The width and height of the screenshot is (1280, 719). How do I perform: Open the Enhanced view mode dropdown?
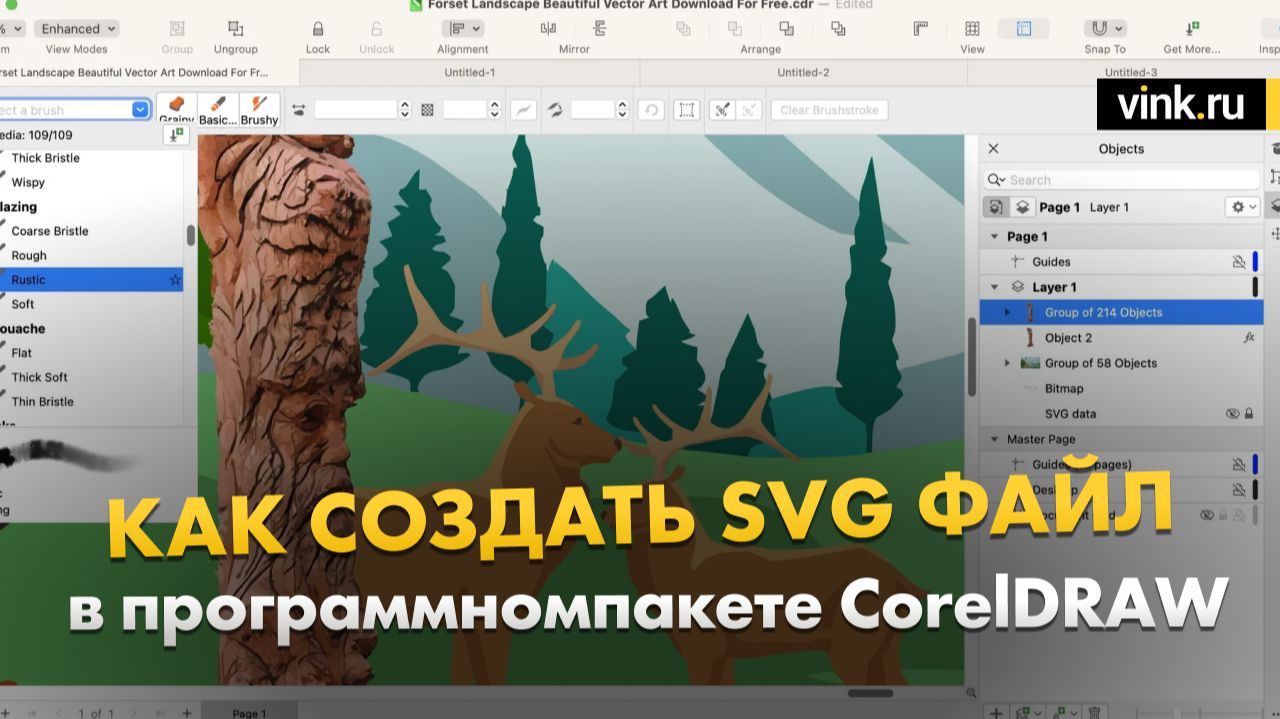[x=77, y=29]
